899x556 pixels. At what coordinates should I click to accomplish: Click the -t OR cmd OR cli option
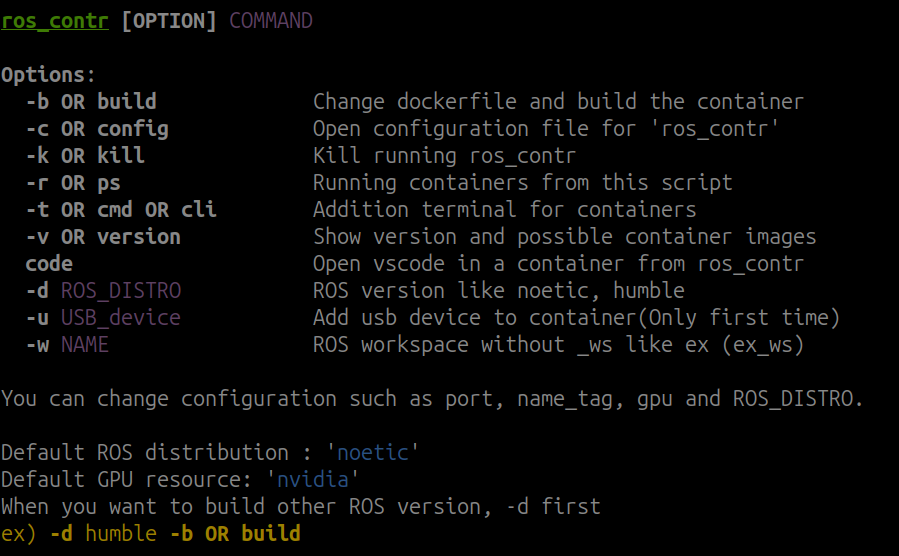click(122, 209)
